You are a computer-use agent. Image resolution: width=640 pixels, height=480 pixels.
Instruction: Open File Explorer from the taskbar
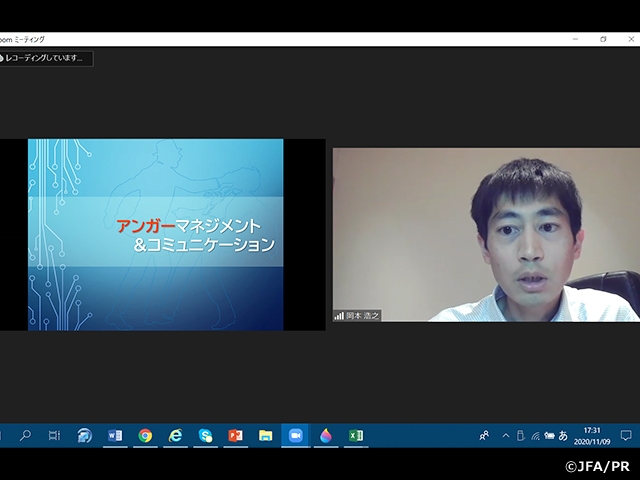[x=265, y=435]
